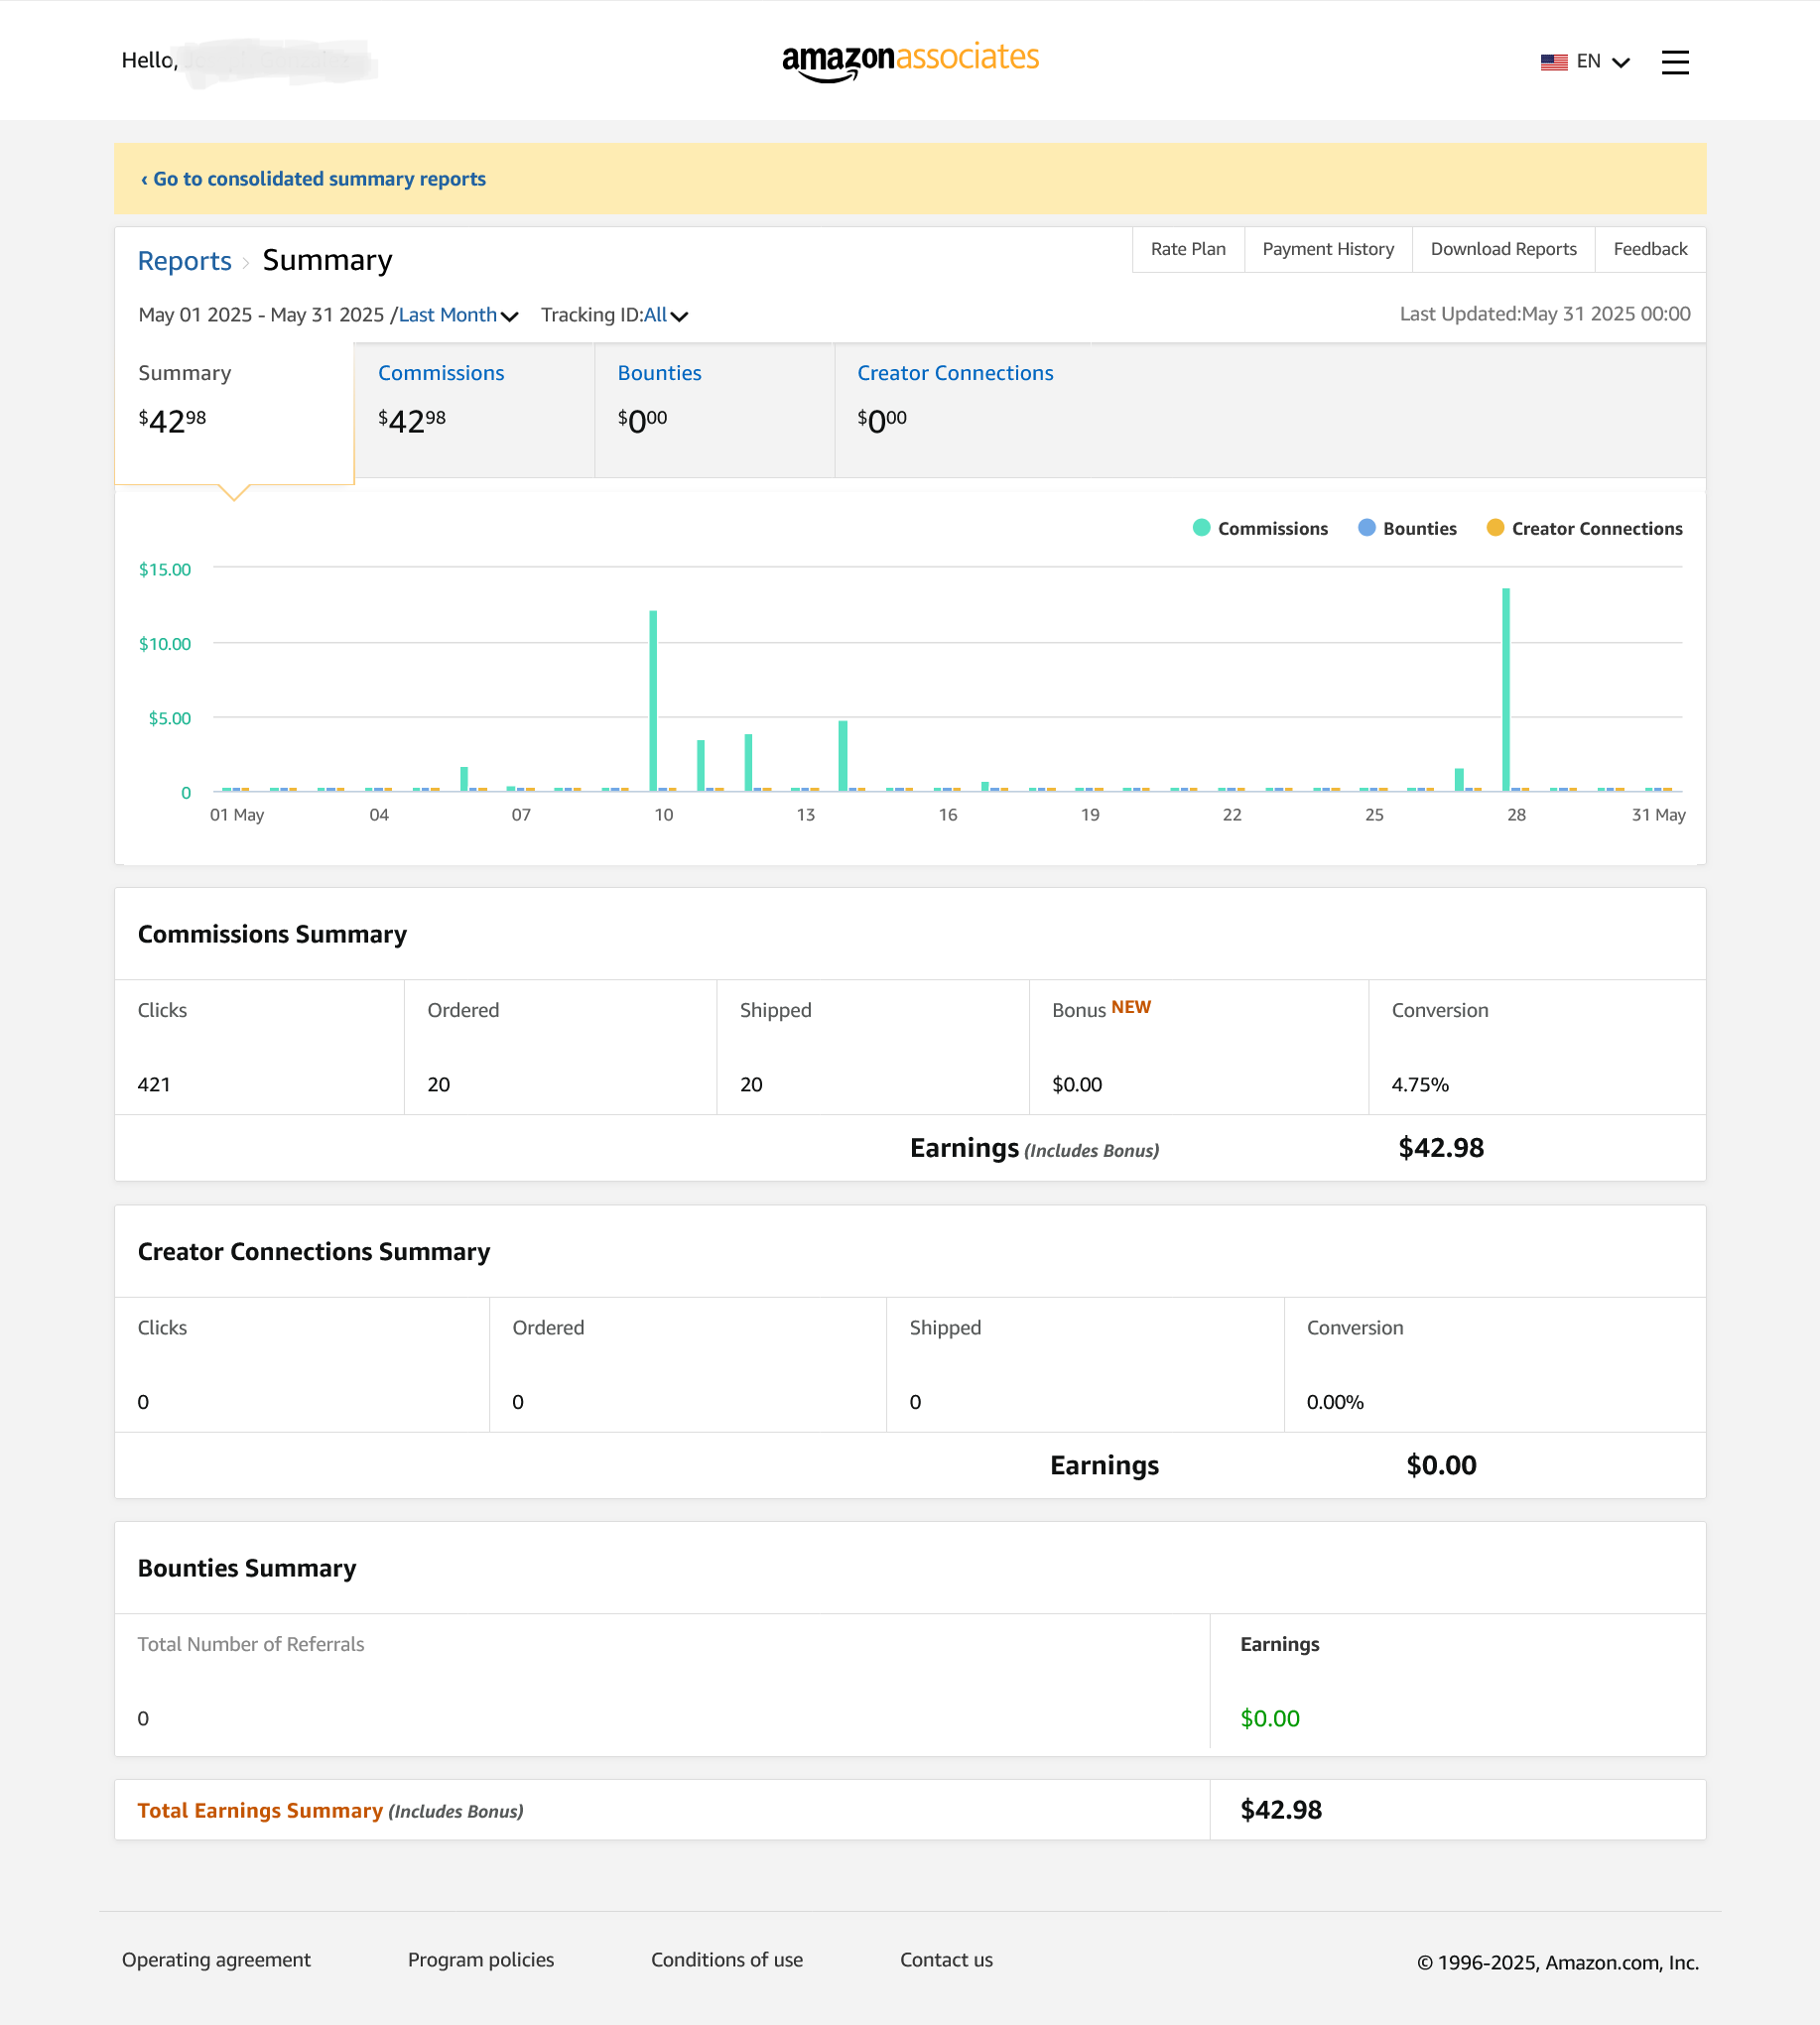Switch to the Commissions tab
The image size is (1820, 2025).
pos(474,410)
